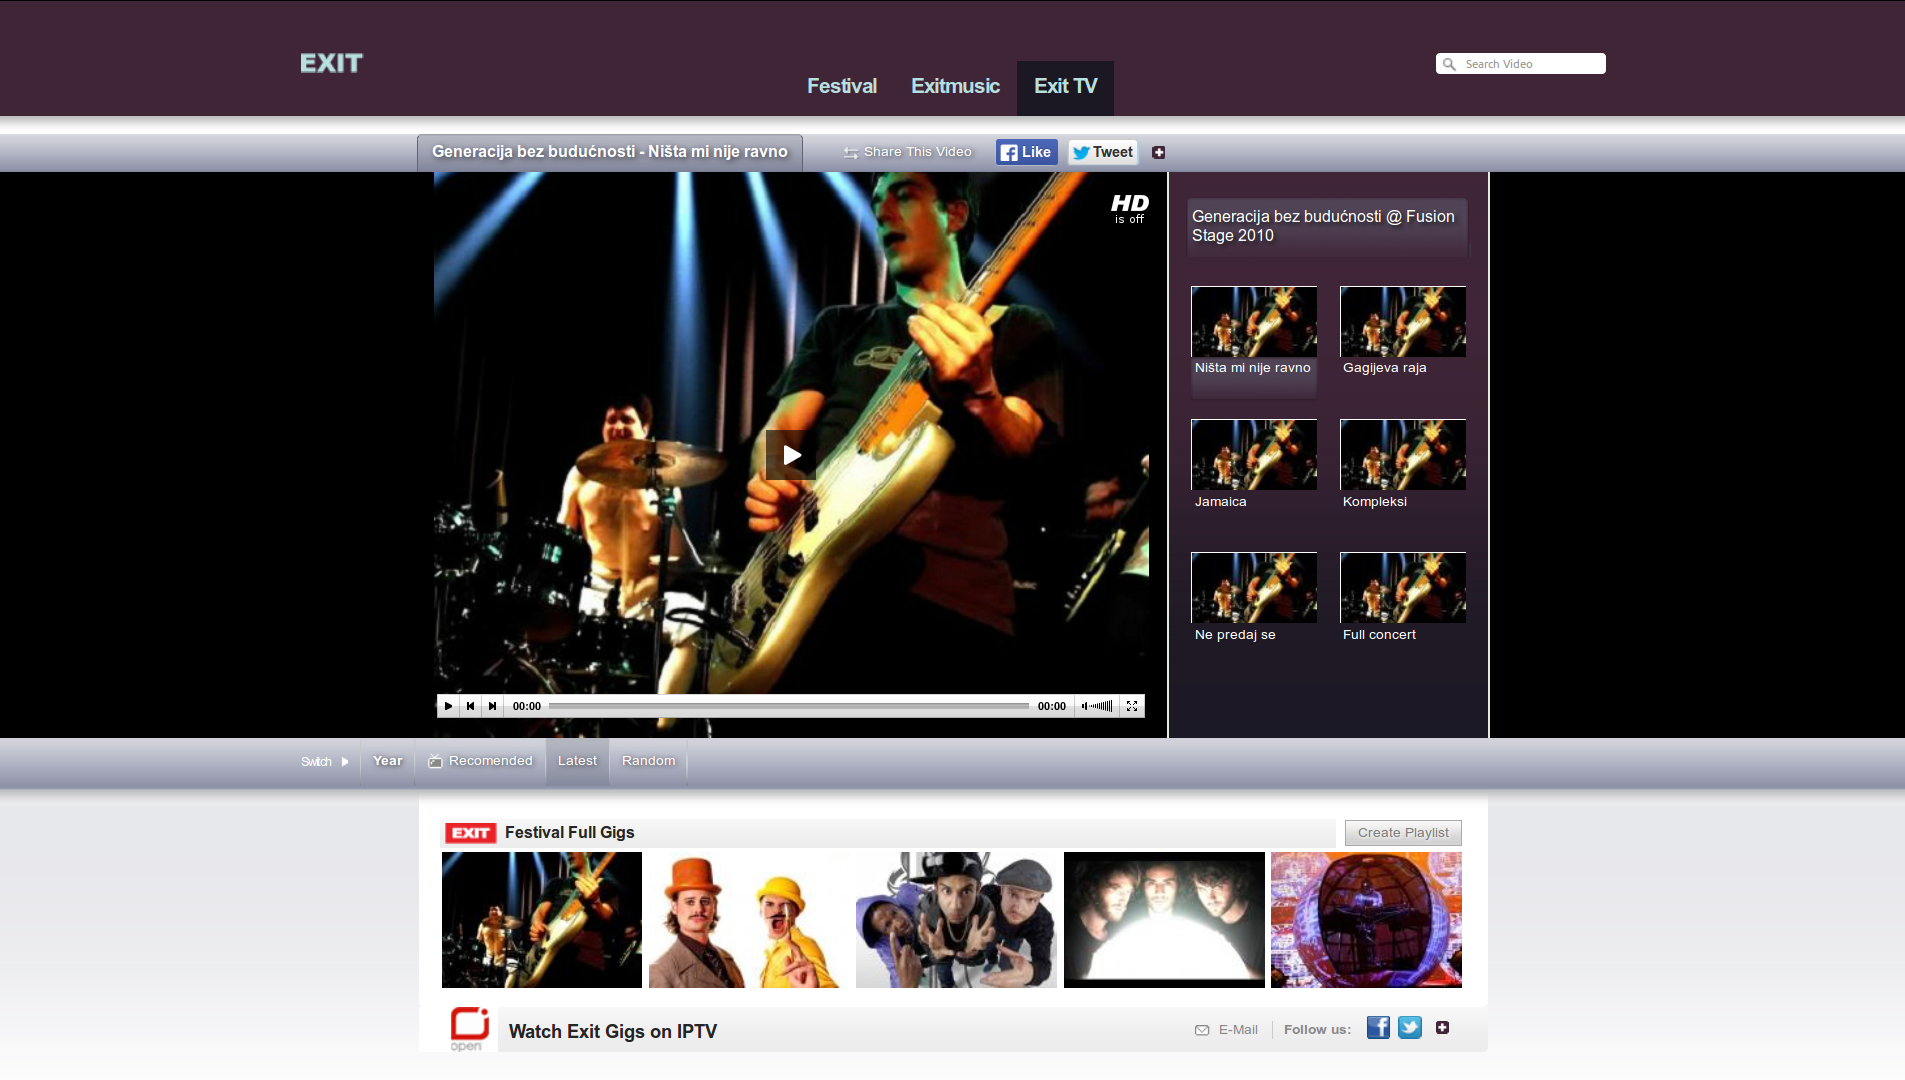Toggle the share plus icon beside Tweet button
1905x1080 pixels.
1157,152
